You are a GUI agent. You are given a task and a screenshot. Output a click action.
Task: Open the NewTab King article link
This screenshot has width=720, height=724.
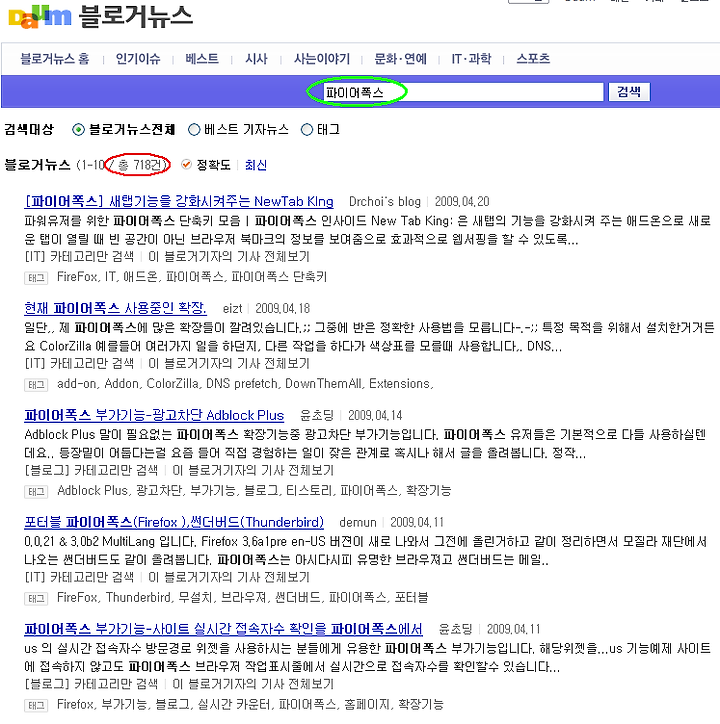pos(179,201)
